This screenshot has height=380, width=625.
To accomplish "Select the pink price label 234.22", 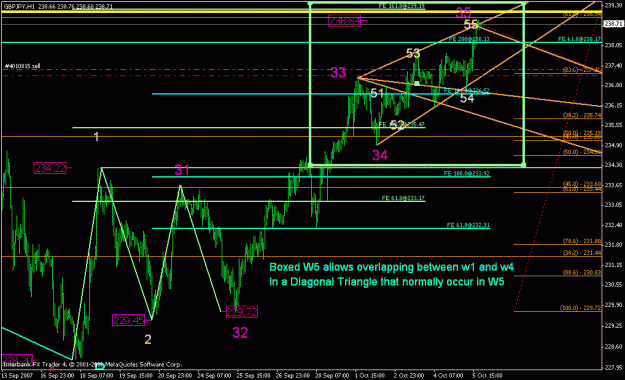I will pyautogui.click(x=50, y=168).
